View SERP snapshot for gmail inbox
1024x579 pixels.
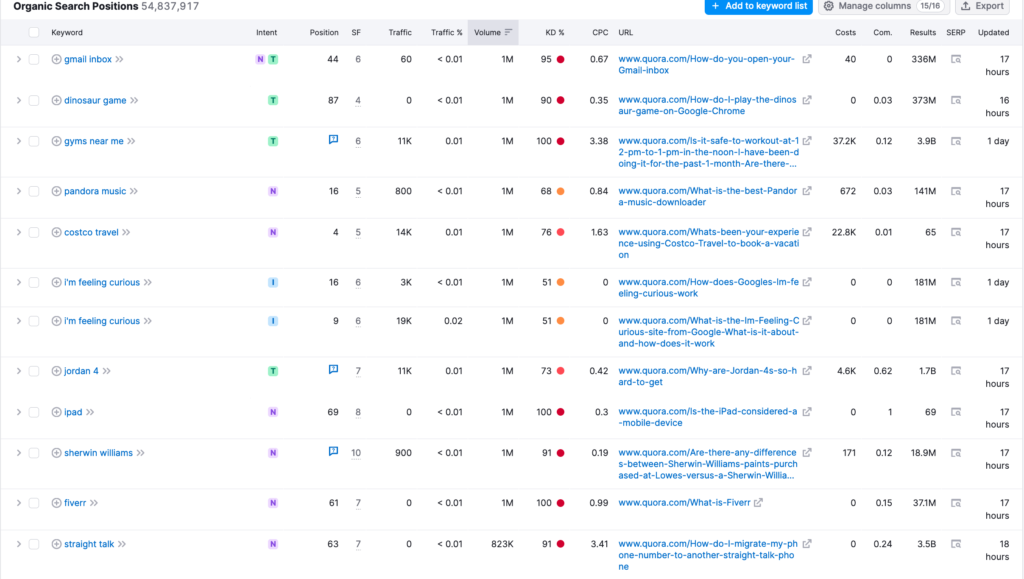pyautogui.click(x=956, y=59)
